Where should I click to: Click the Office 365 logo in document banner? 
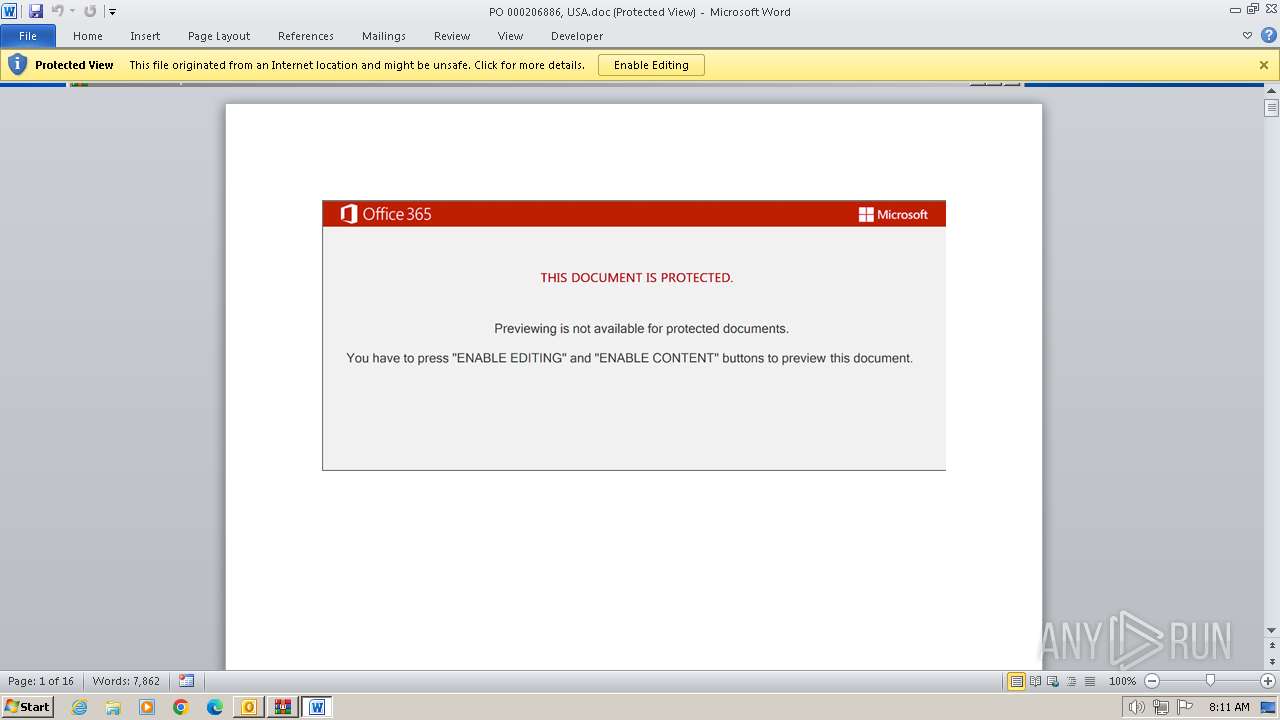[386, 214]
